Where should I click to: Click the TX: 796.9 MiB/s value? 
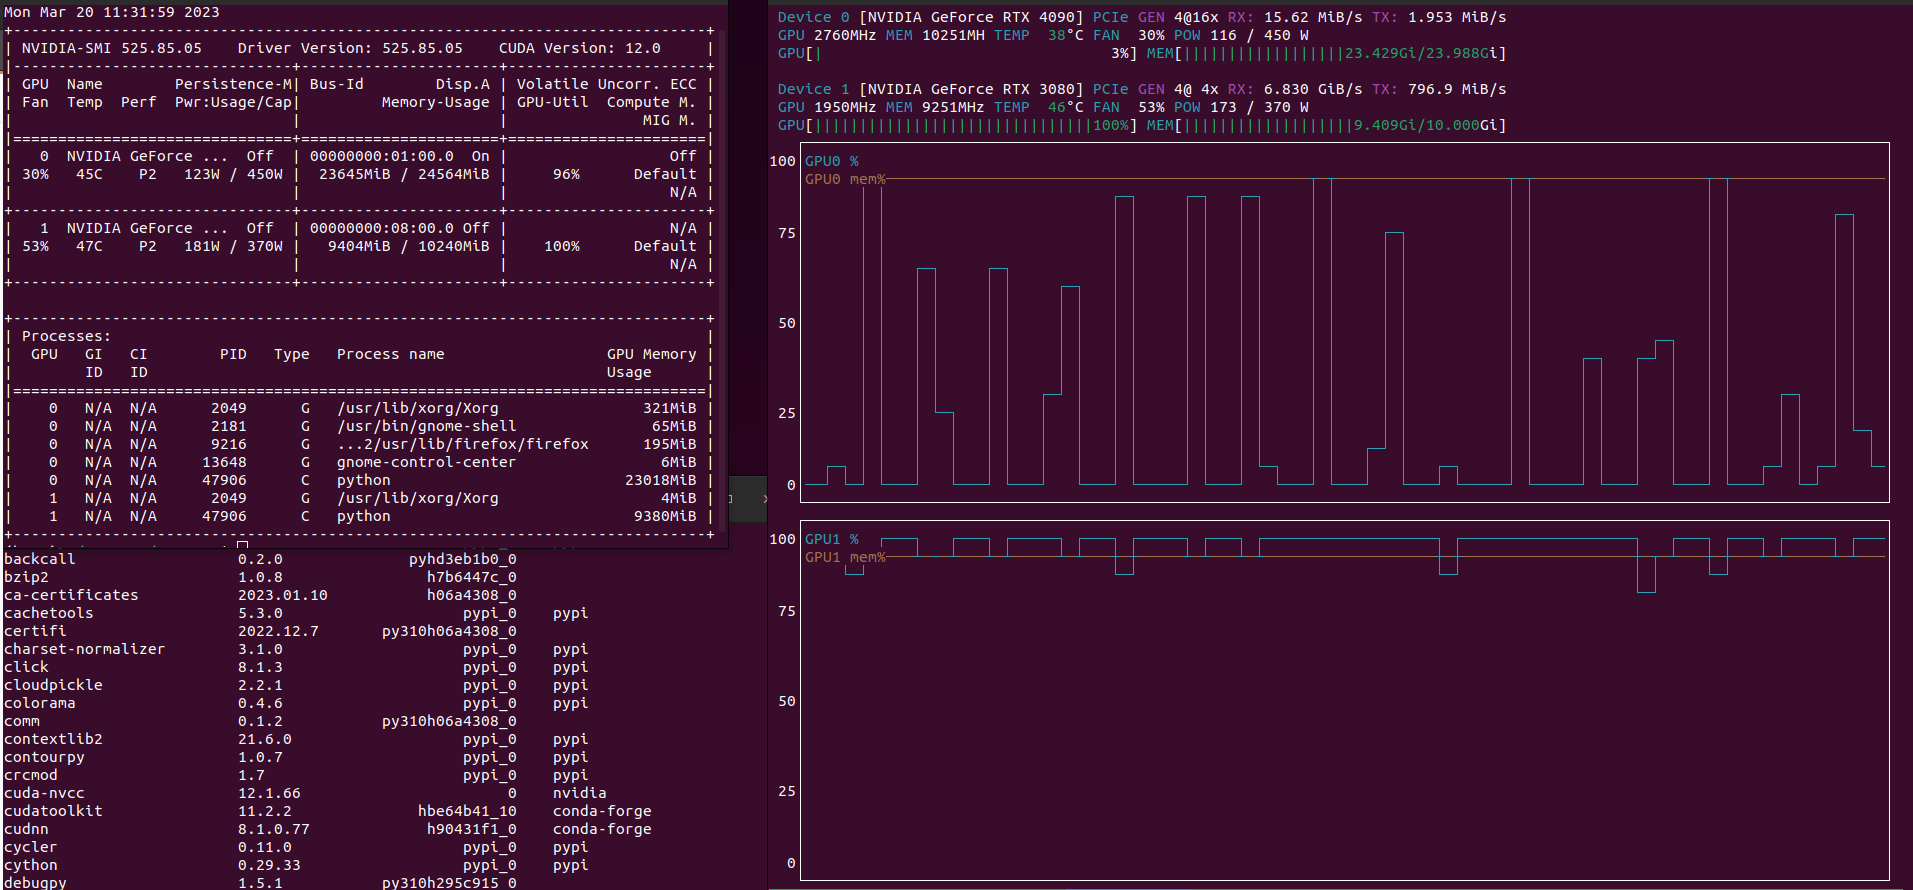coord(1439,89)
